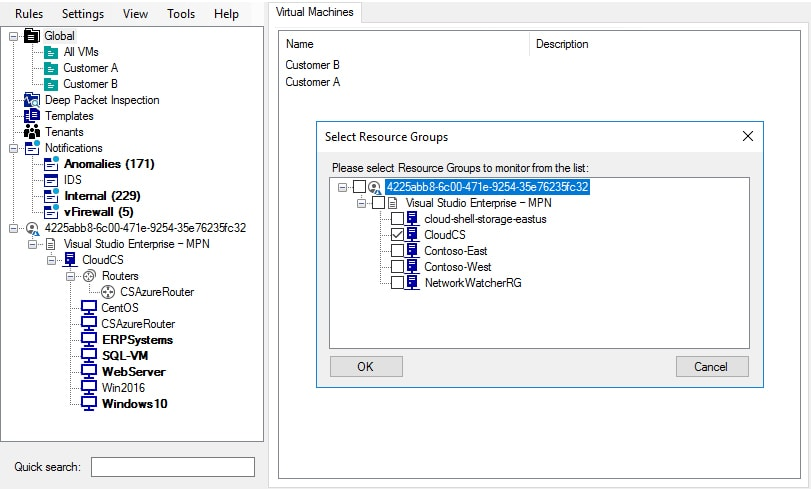Collapse the Notifications tree node
Screen dimensions: 811x489
(x=13, y=149)
